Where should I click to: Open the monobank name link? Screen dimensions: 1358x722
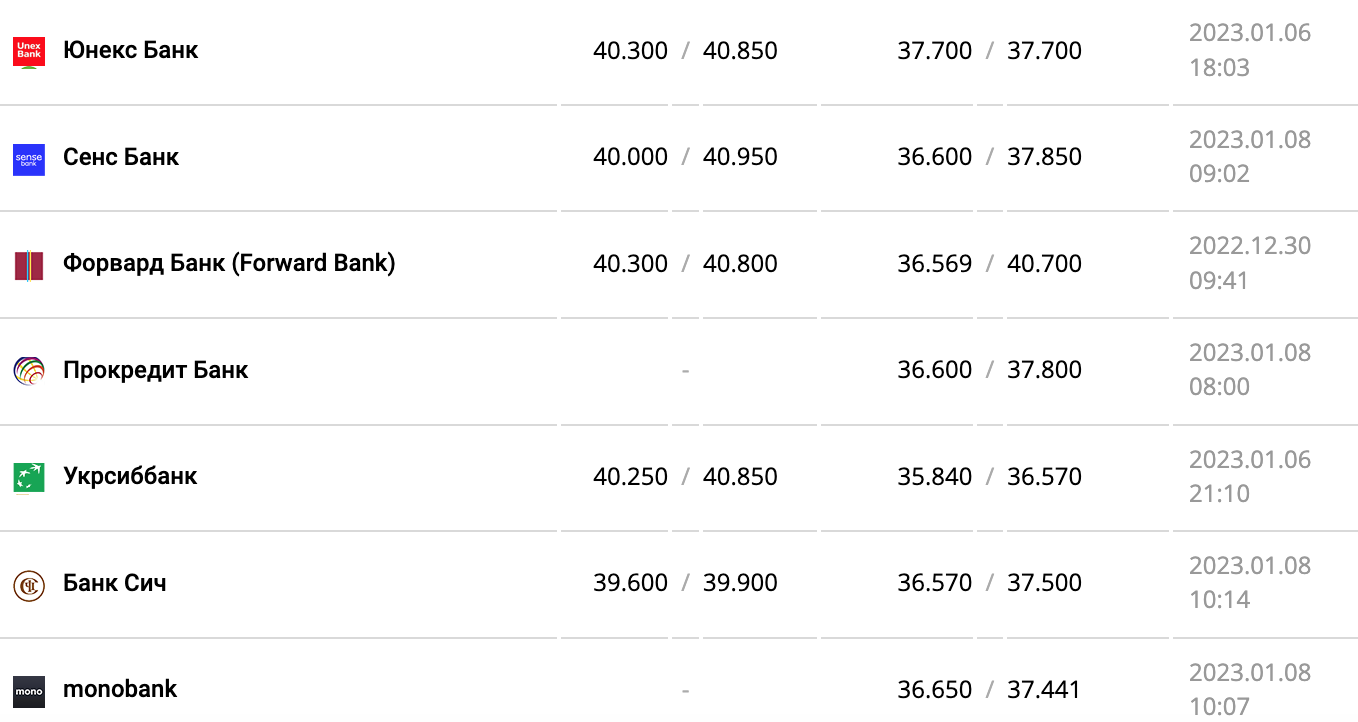click(120, 689)
